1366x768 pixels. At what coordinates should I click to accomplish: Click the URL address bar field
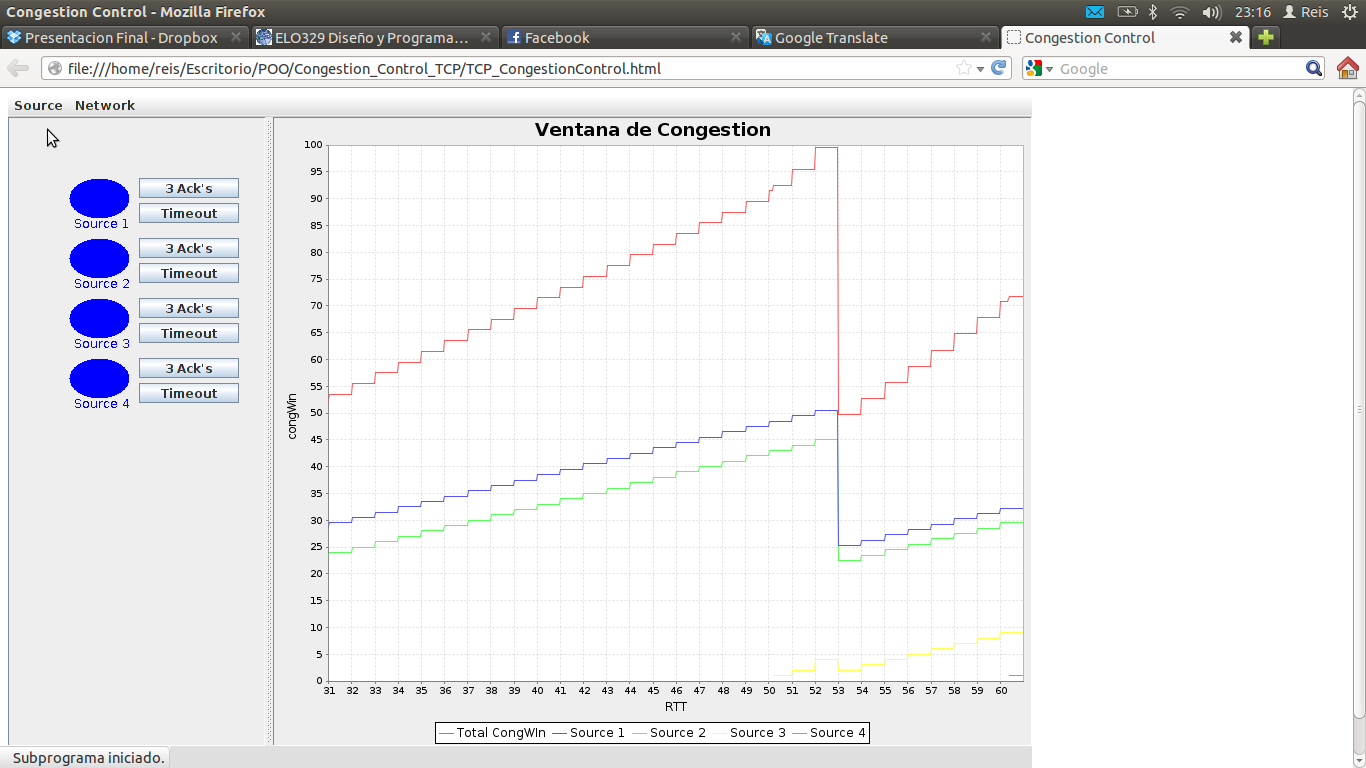pyautogui.click(x=500, y=68)
